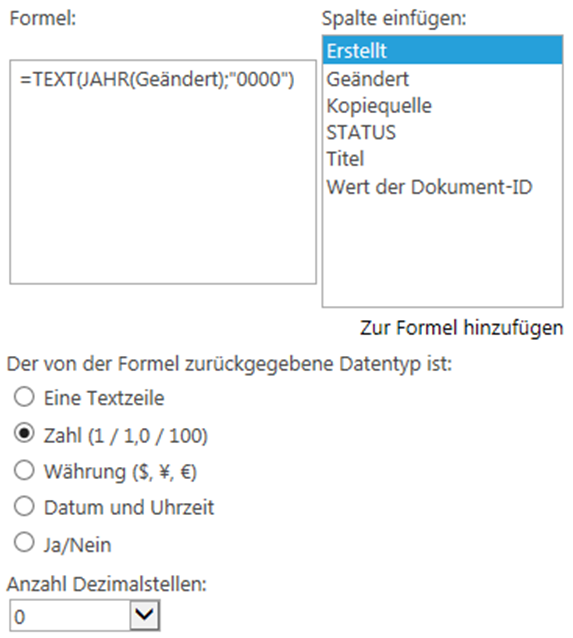Click Zur Formel hinzufügen link
This screenshot has width=573, height=638.
click(x=461, y=328)
